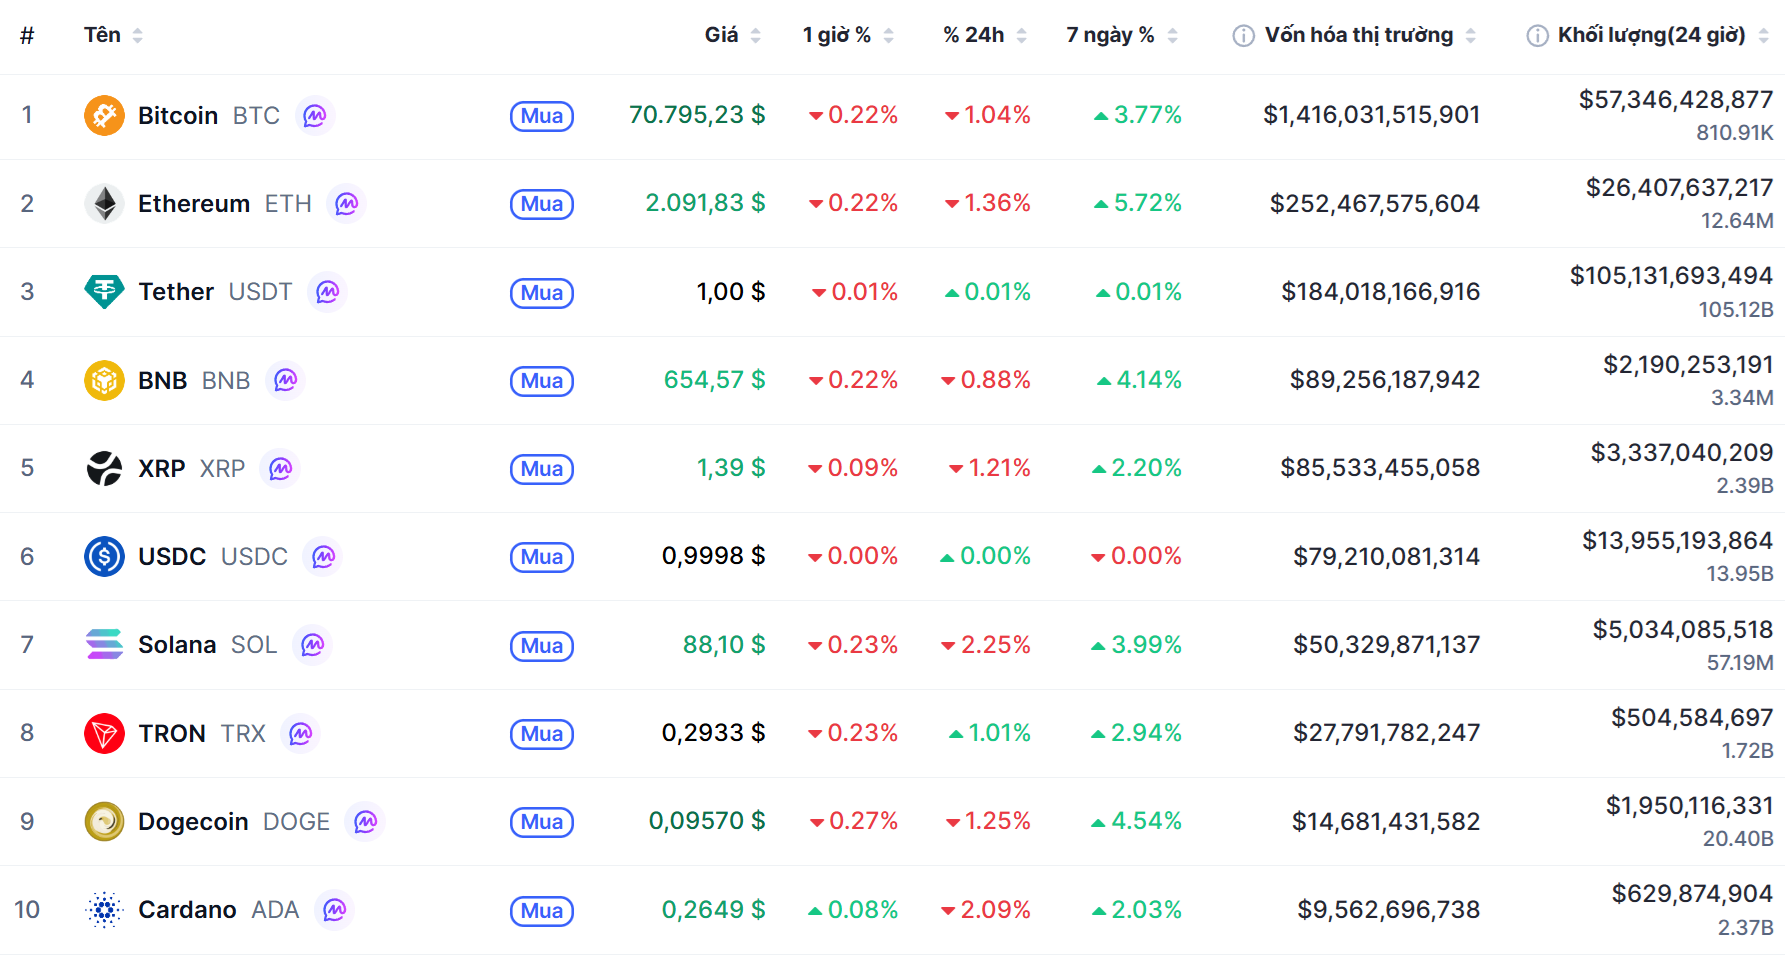
Task: Open the BNB coin name link
Action: point(163,381)
